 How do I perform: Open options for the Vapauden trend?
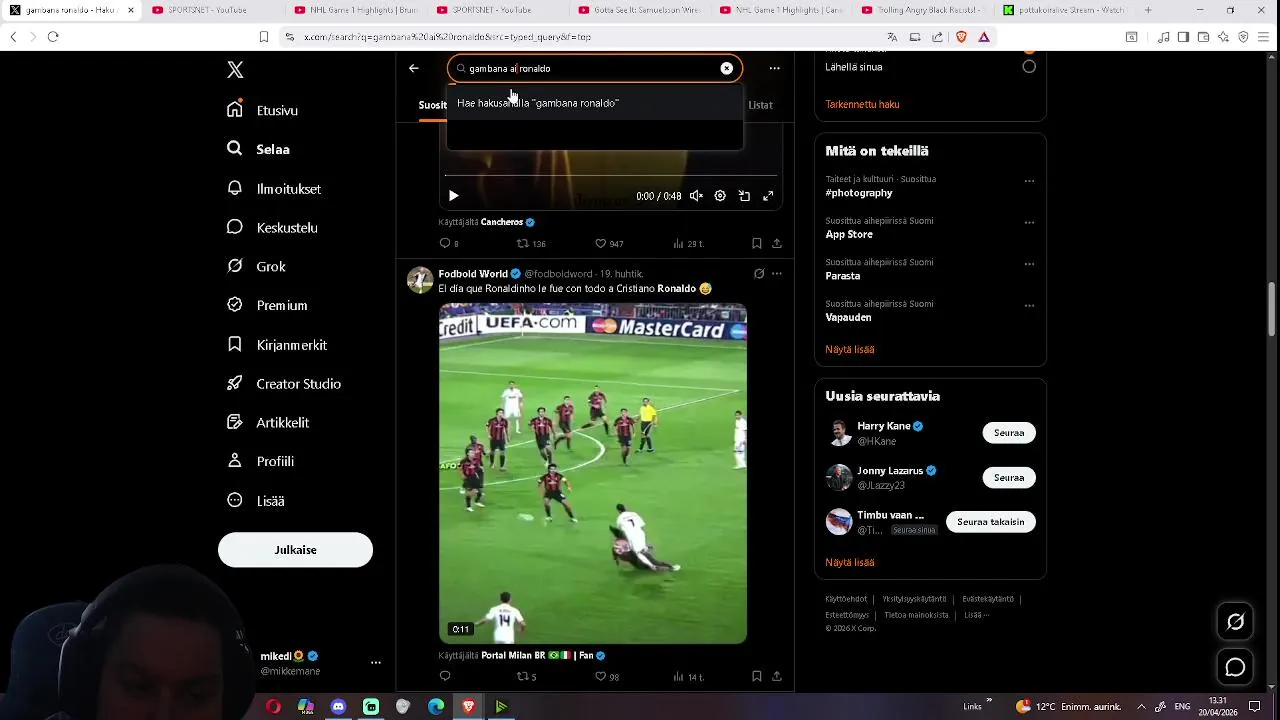[1029, 306]
